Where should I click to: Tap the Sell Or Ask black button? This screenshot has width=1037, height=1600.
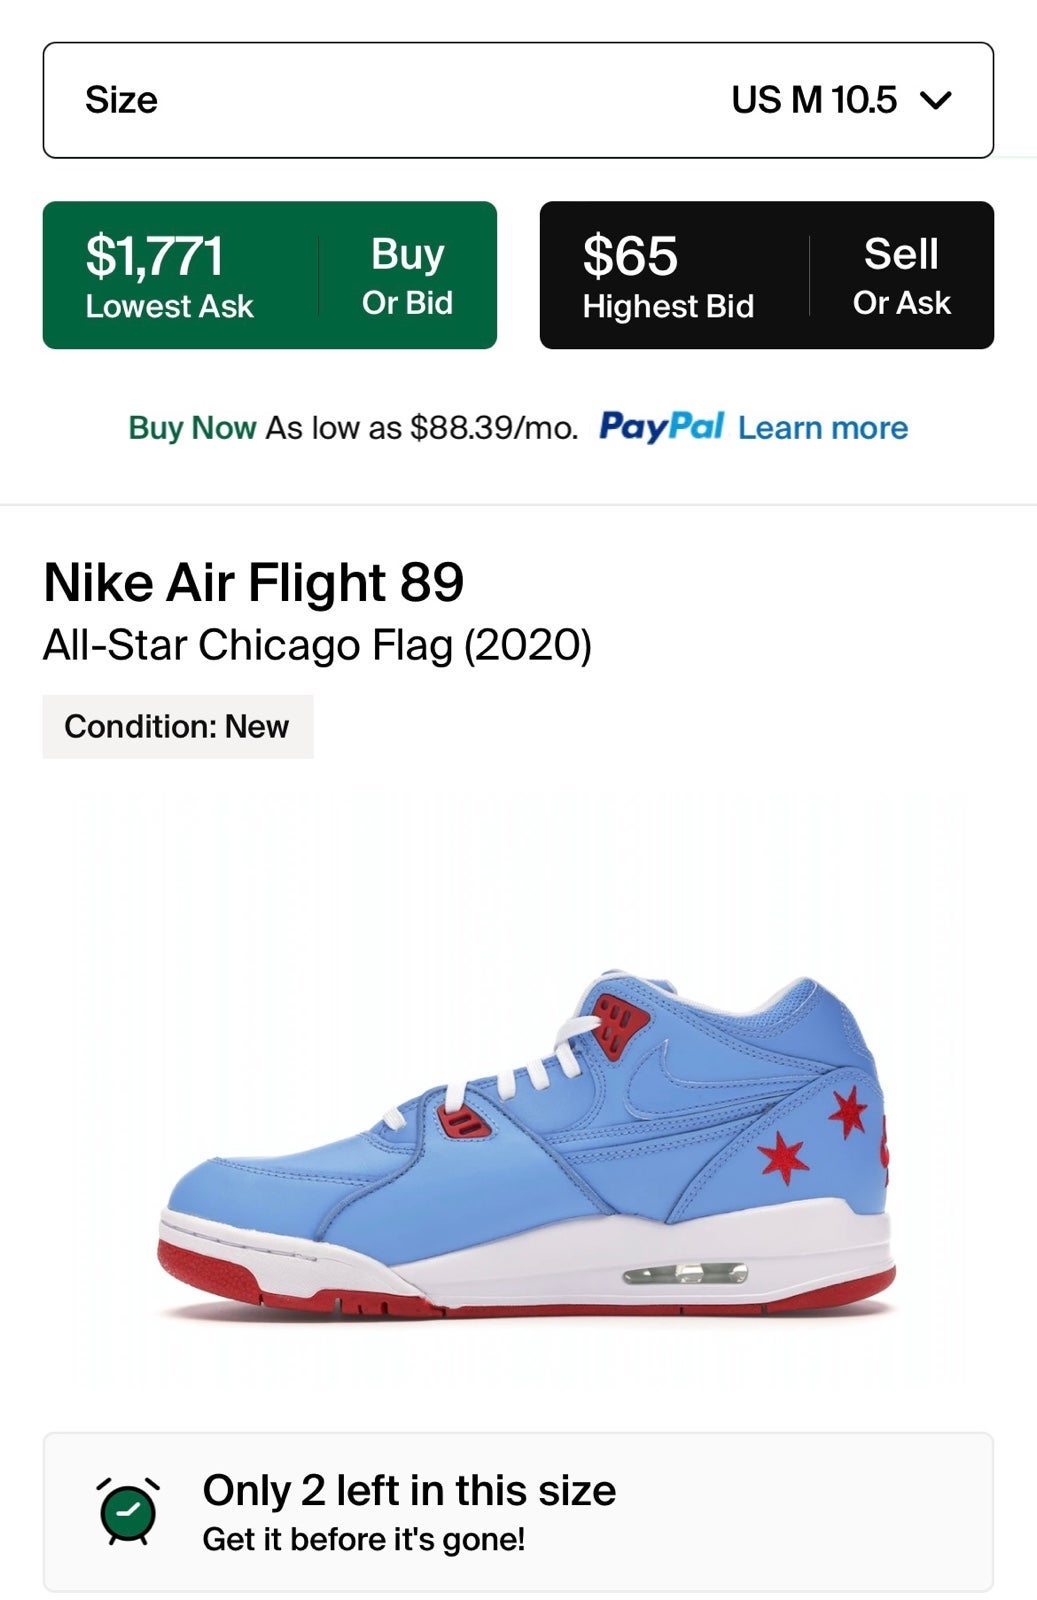(x=901, y=276)
